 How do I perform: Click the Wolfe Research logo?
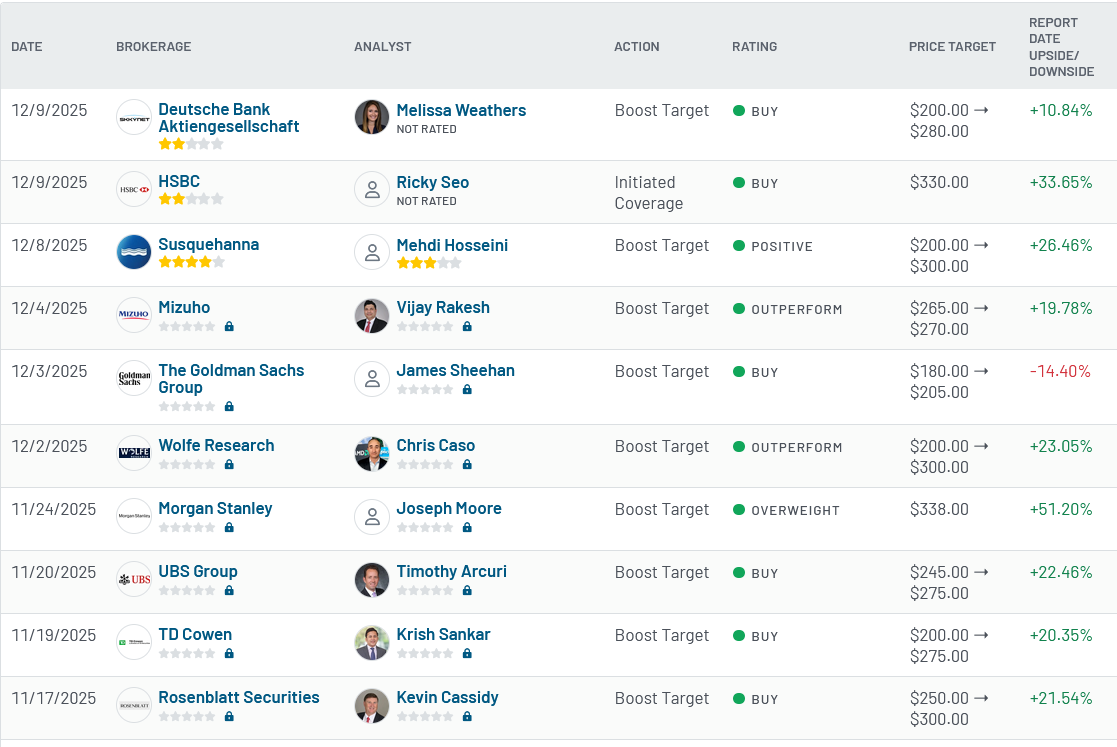tap(134, 453)
